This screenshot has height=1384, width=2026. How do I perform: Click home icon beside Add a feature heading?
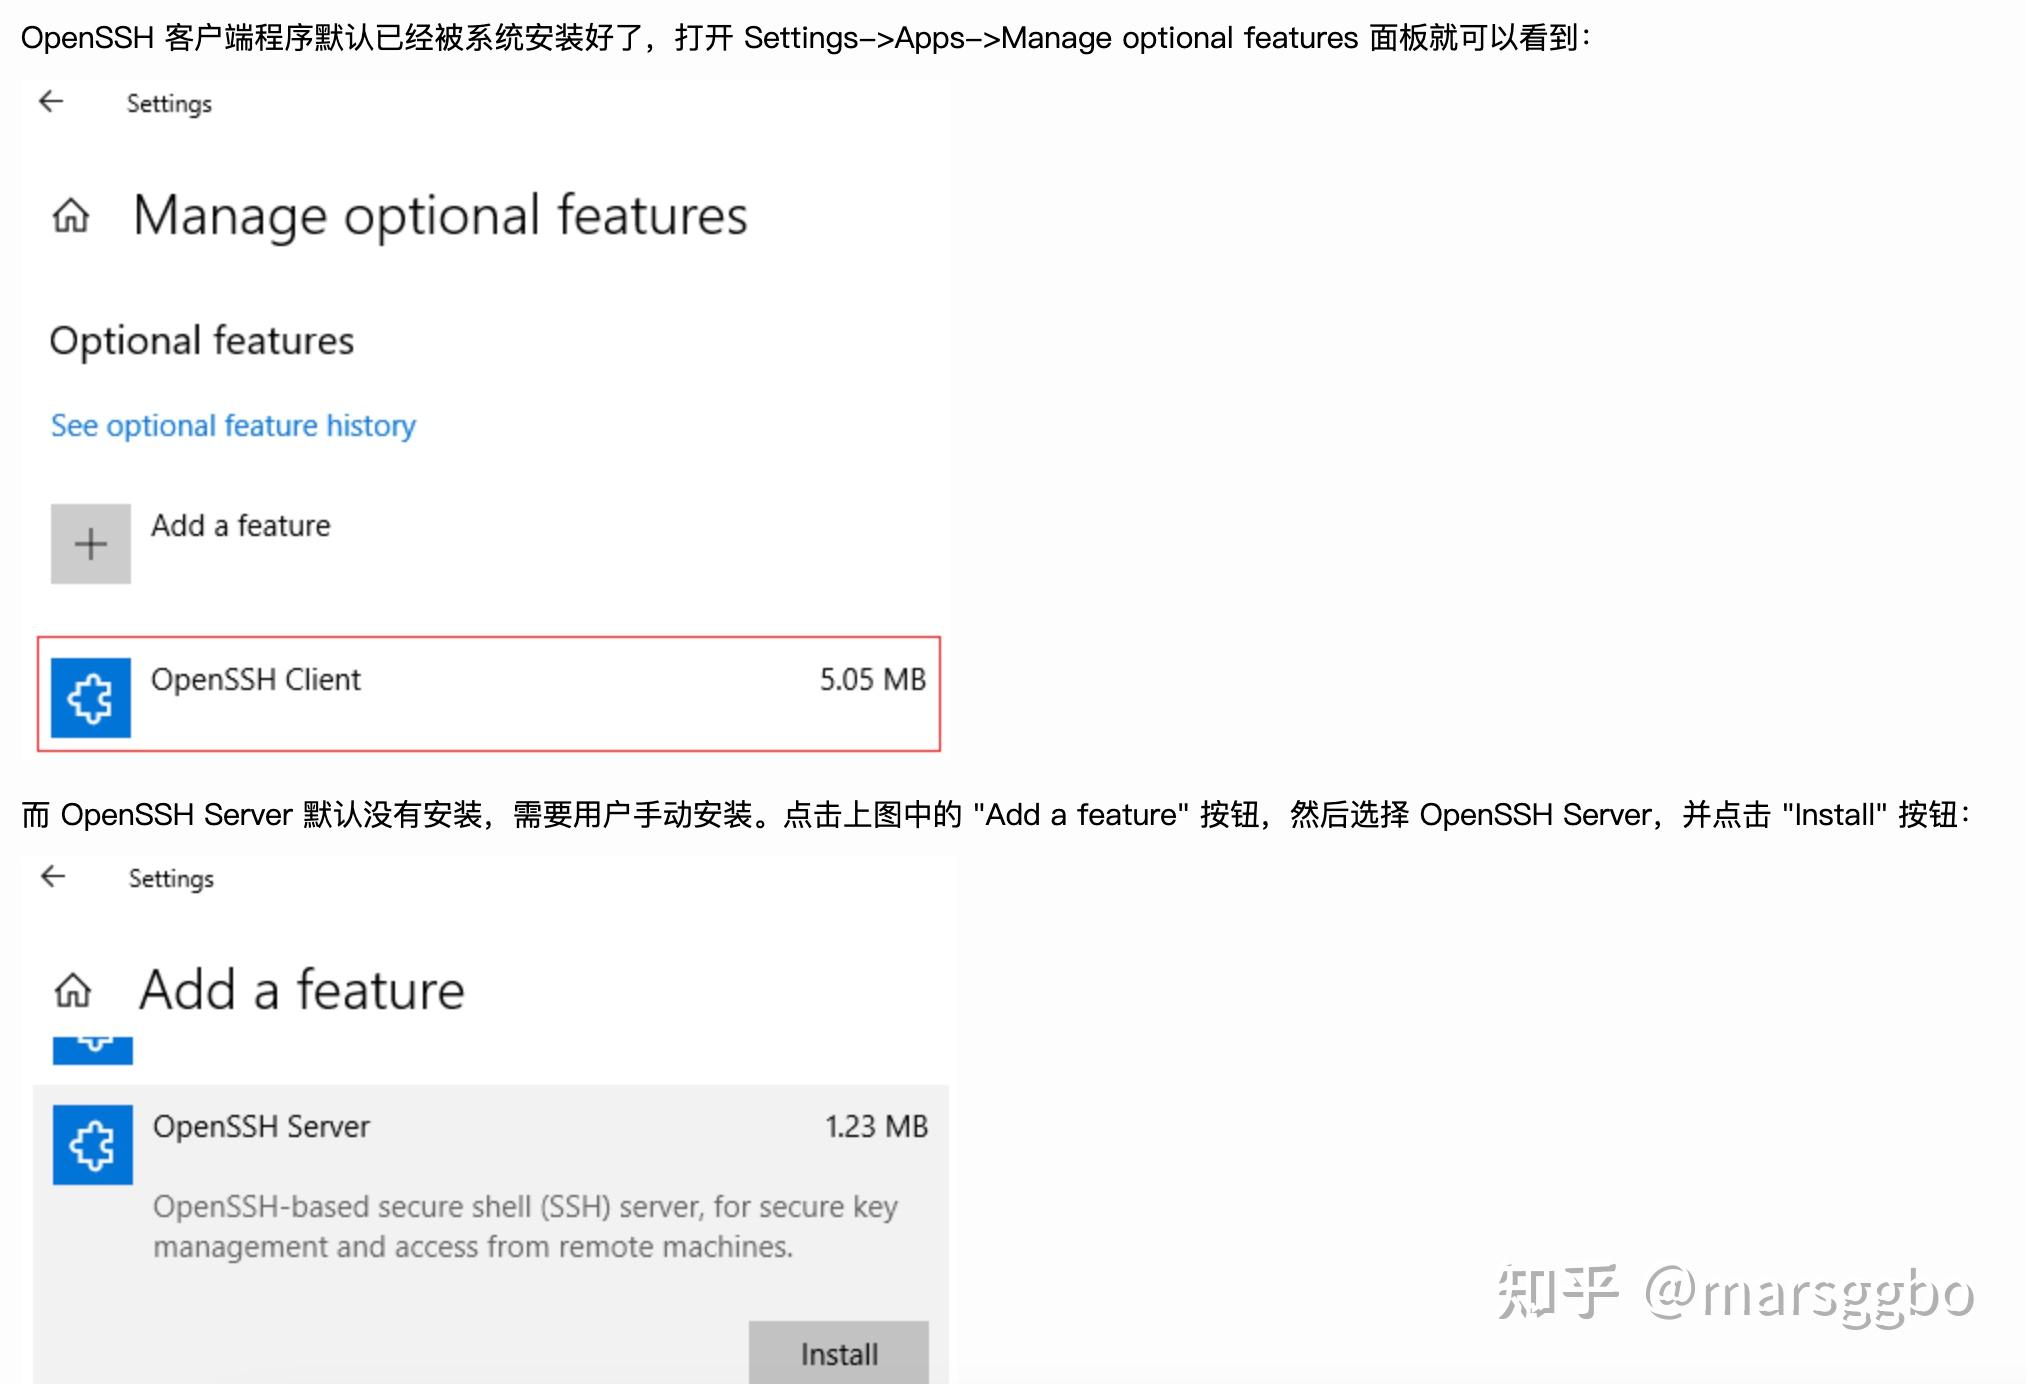pyautogui.click(x=73, y=990)
